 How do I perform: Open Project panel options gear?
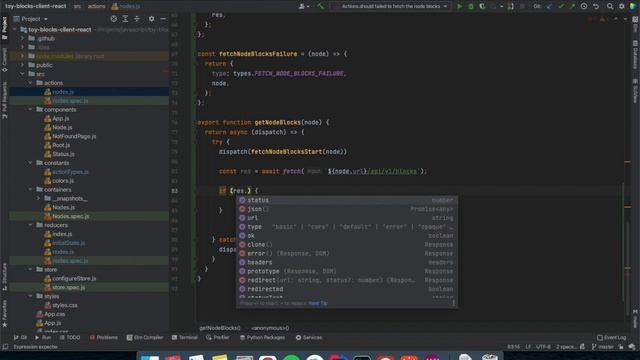point(151,19)
